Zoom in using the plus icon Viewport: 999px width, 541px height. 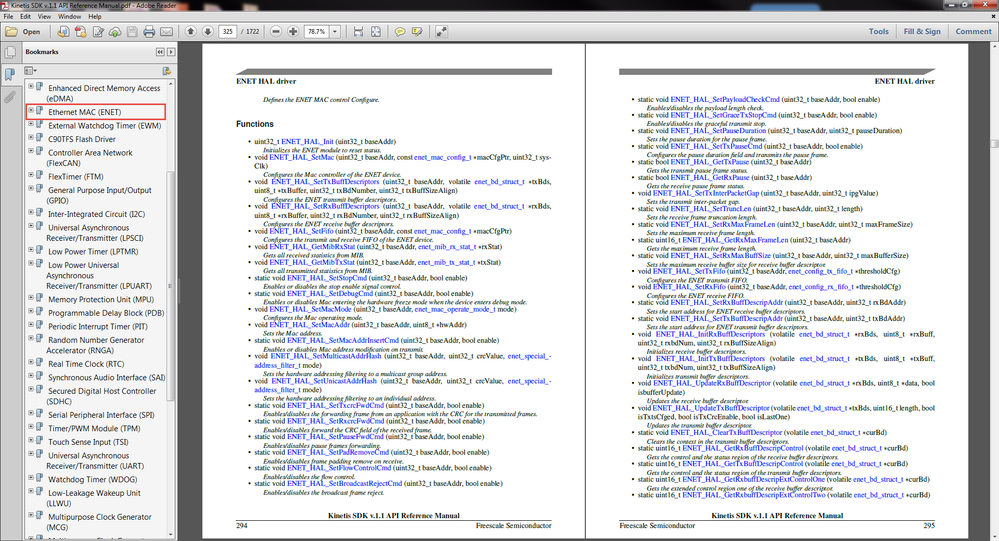[293, 31]
